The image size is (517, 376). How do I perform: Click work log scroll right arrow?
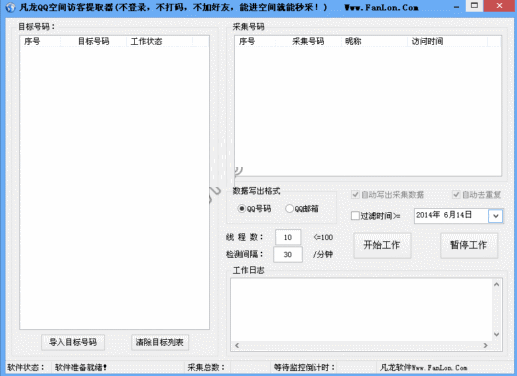[486, 345]
